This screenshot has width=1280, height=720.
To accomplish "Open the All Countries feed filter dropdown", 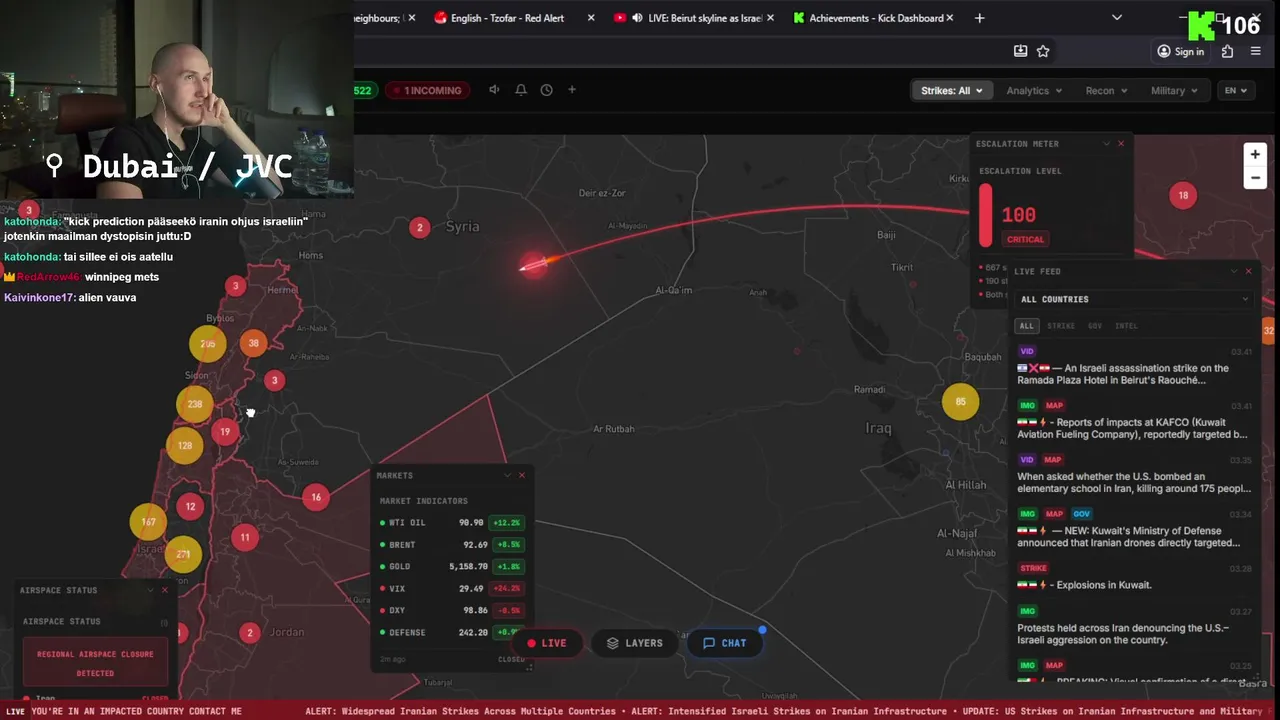I will (x=1134, y=299).
